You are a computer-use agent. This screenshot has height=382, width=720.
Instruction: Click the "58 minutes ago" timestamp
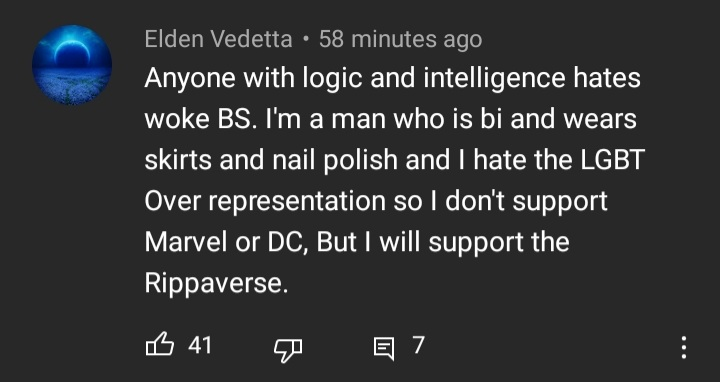(x=400, y=39)
